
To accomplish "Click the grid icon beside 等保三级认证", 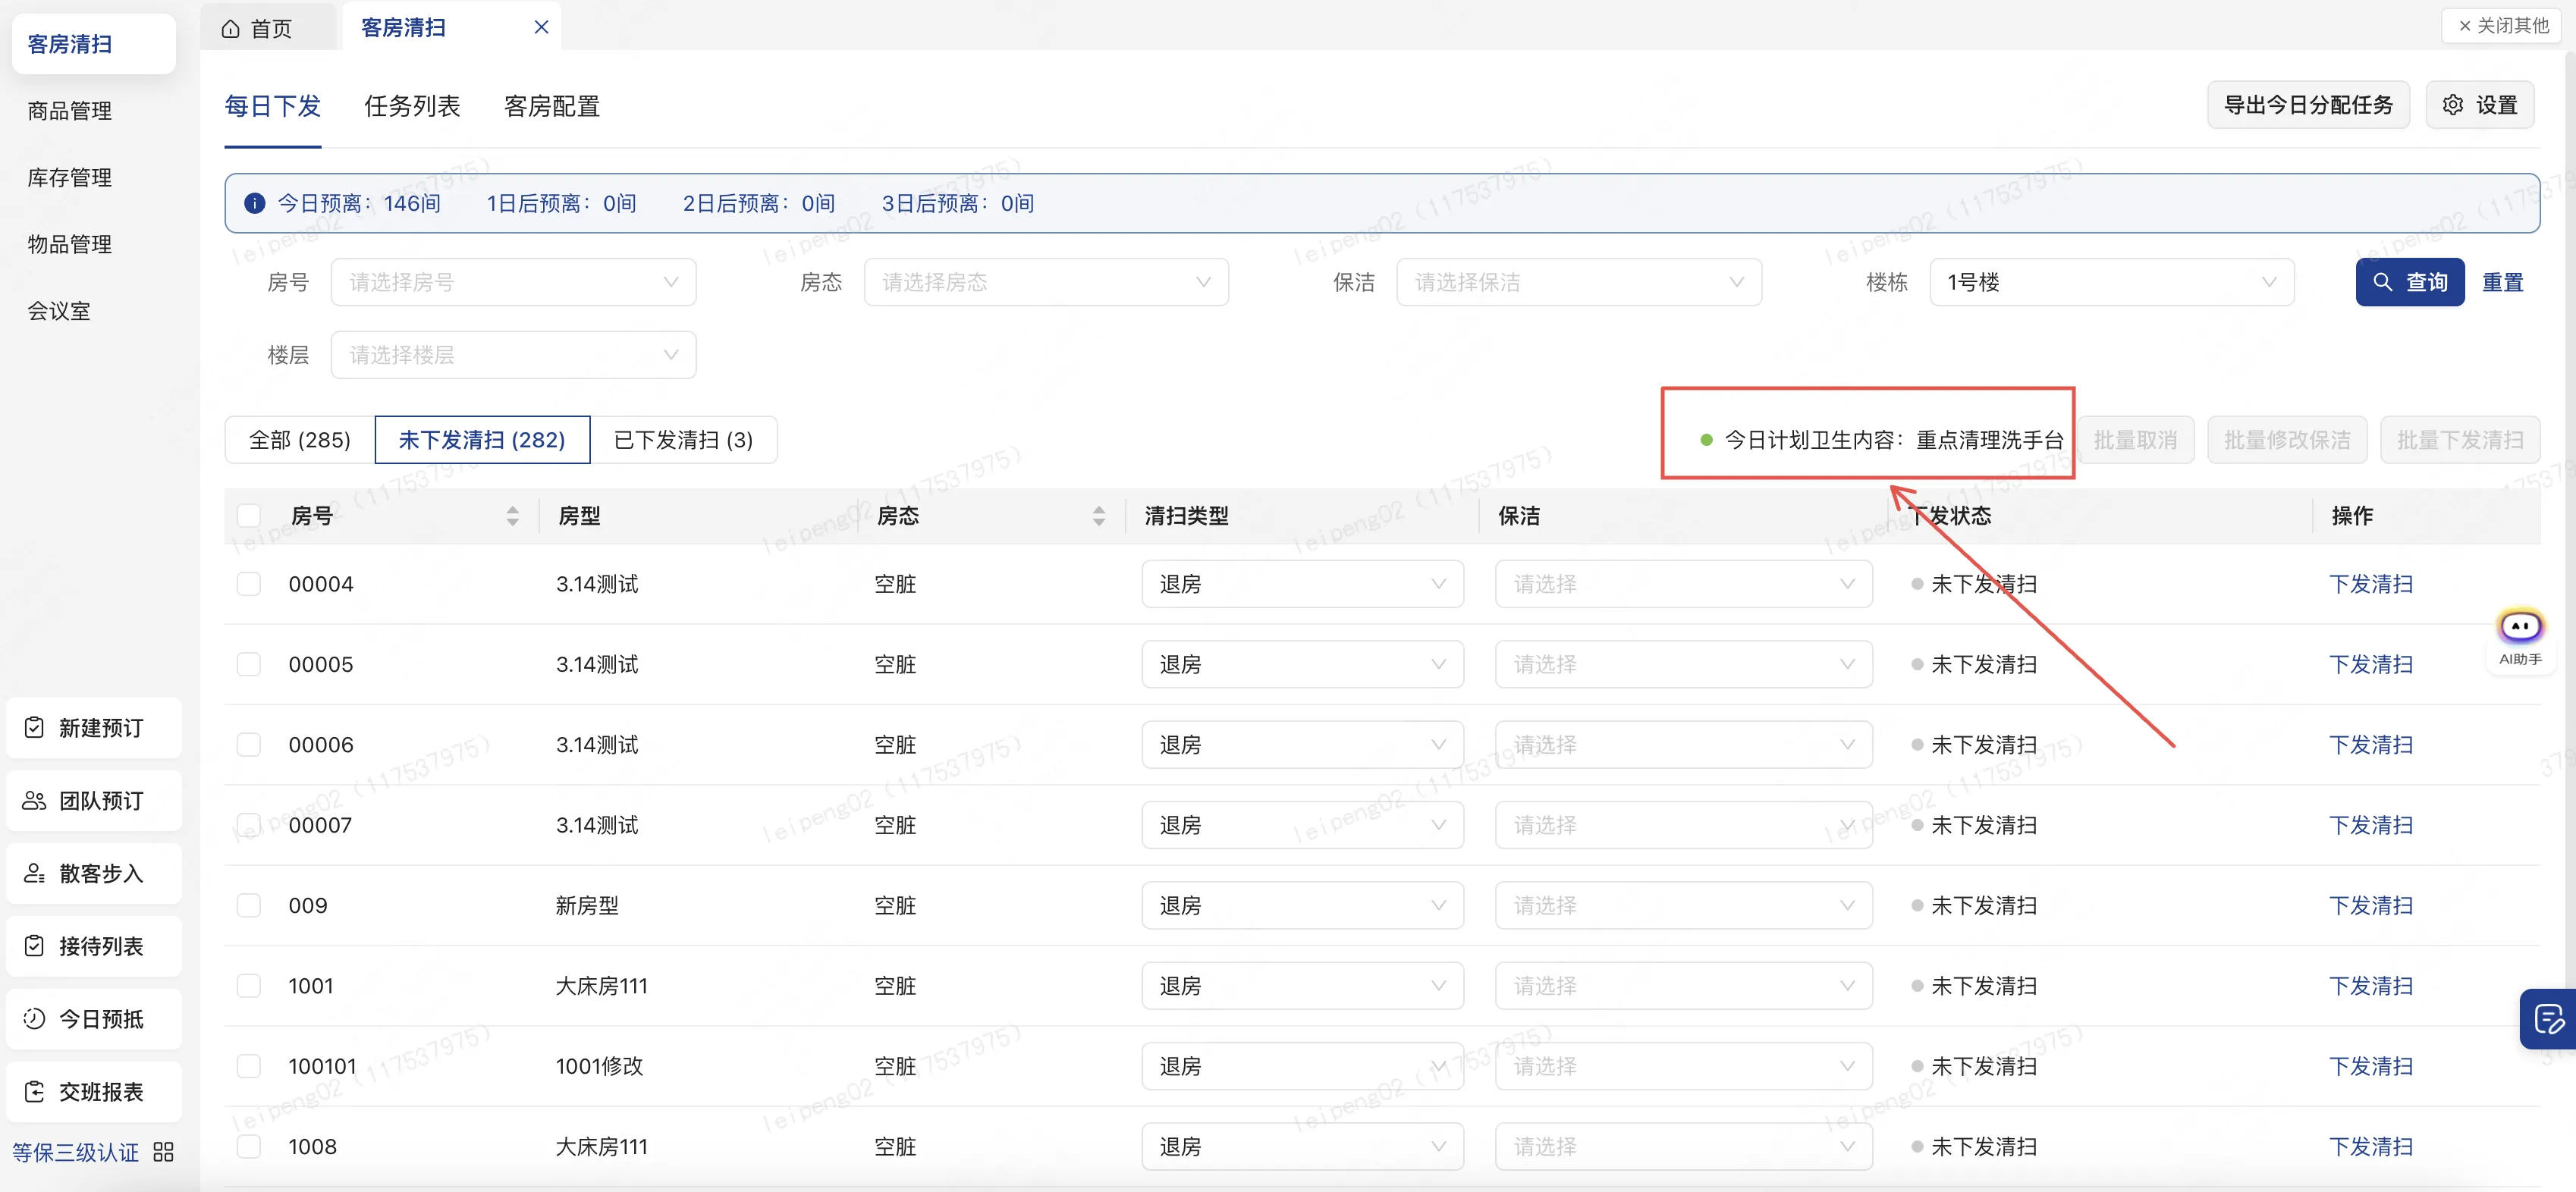I will [163, 1152].
